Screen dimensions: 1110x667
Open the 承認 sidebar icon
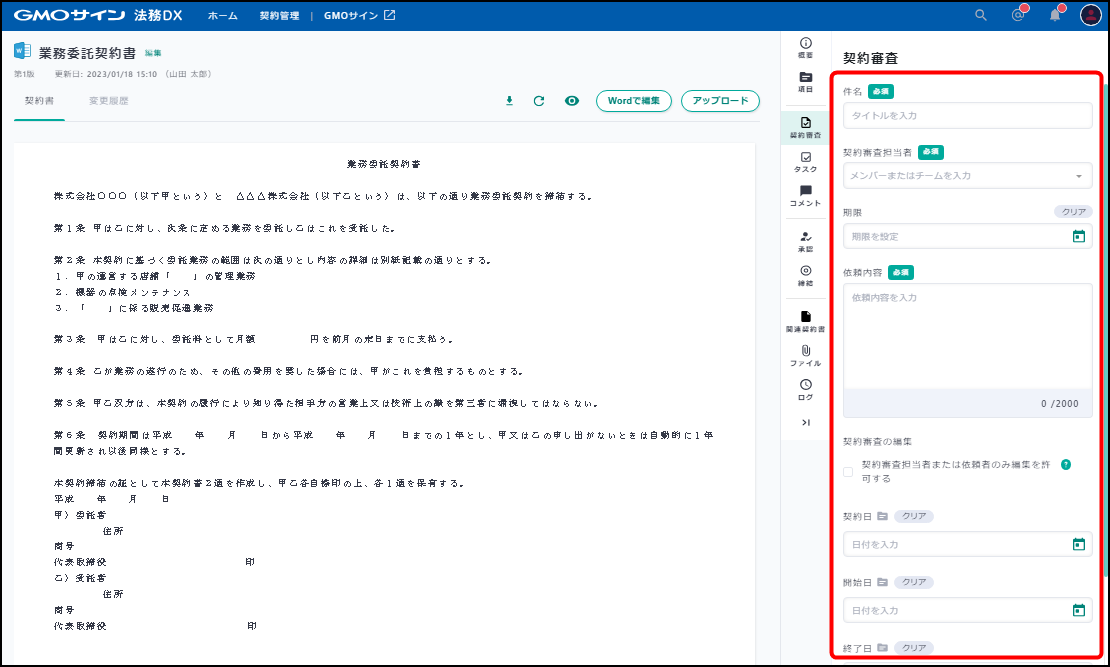click(806, 242)
